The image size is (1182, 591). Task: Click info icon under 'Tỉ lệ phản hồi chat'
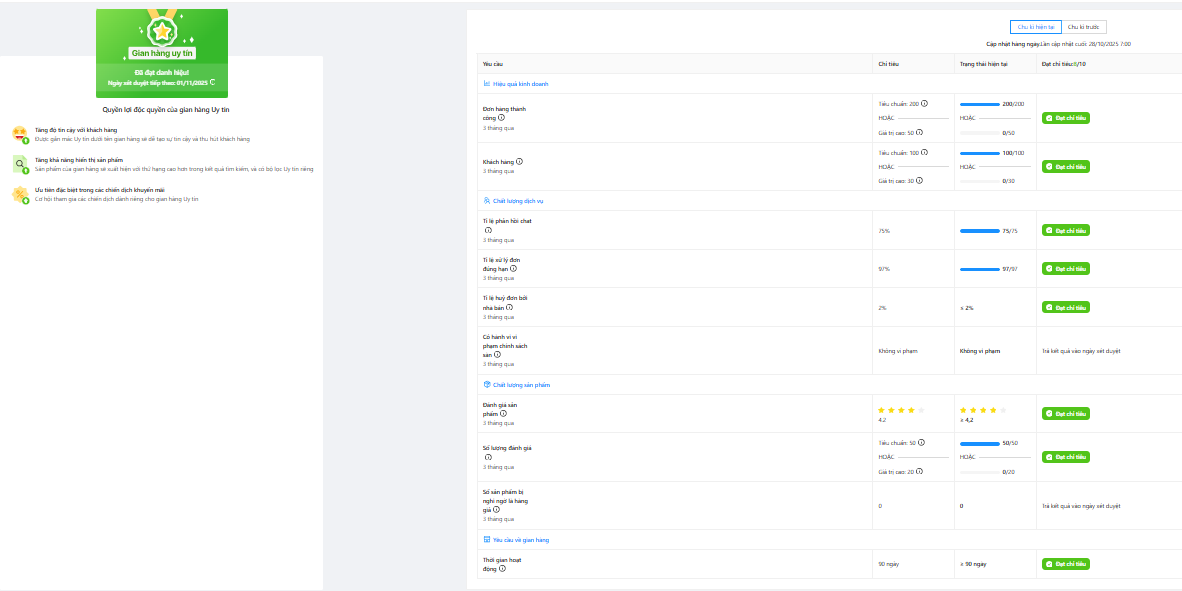(486, 230)
